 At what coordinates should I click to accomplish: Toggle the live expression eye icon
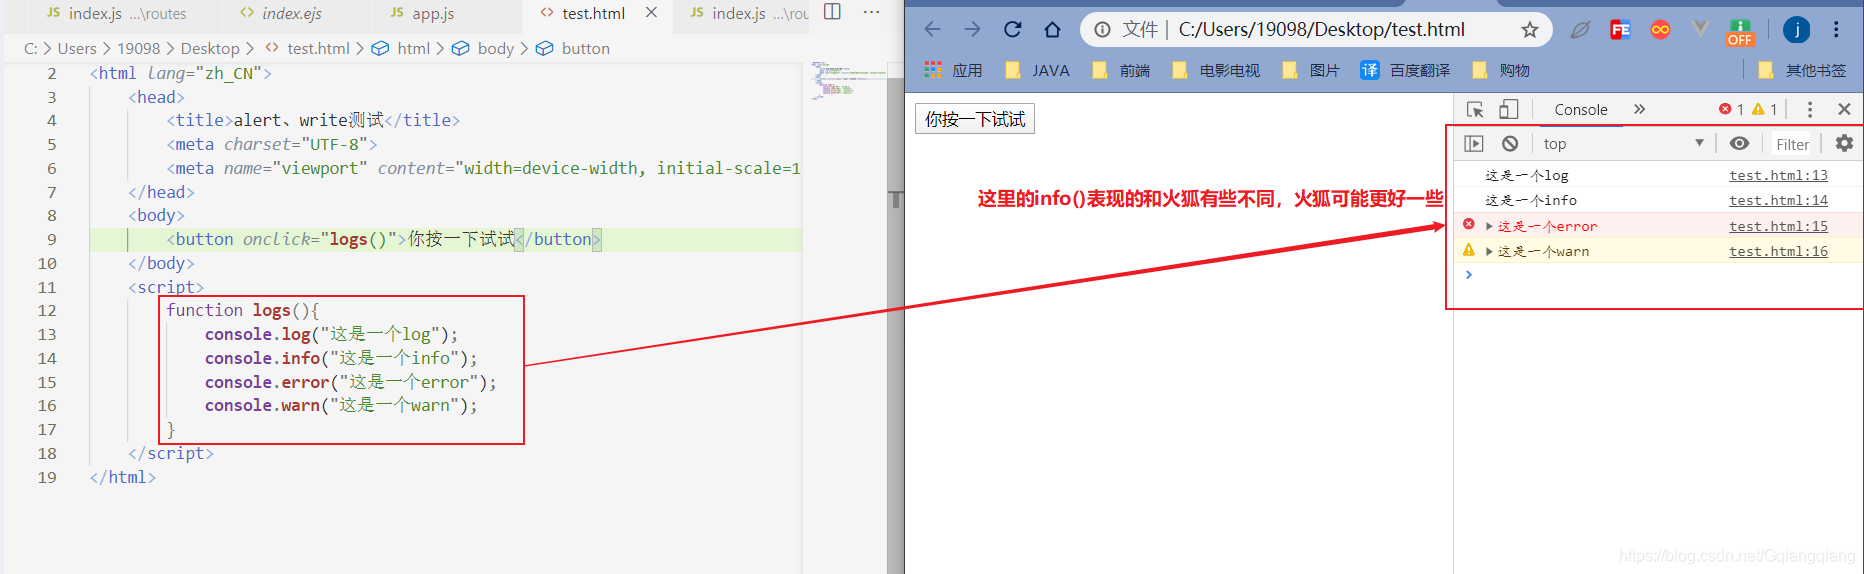pos(1740,144)
